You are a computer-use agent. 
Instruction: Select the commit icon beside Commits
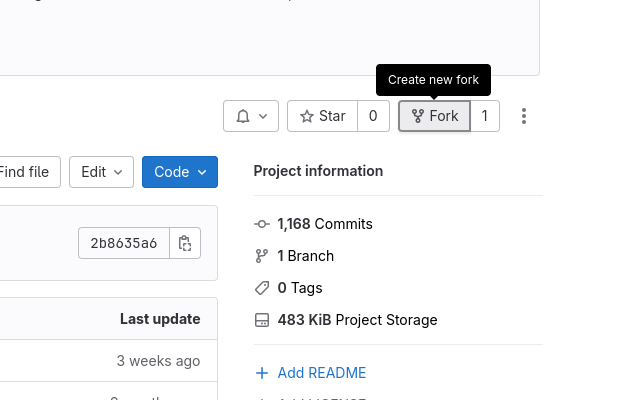coord(262,224)
